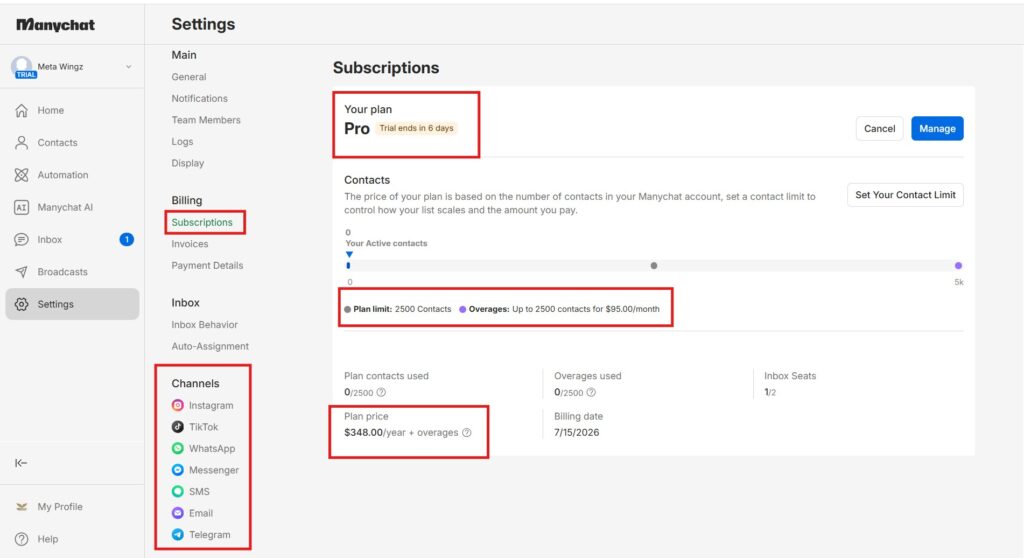This screenshot has width=1024, height=558.
Task: Open Inbox Behavior settings
Action: [x=204, y=325]
